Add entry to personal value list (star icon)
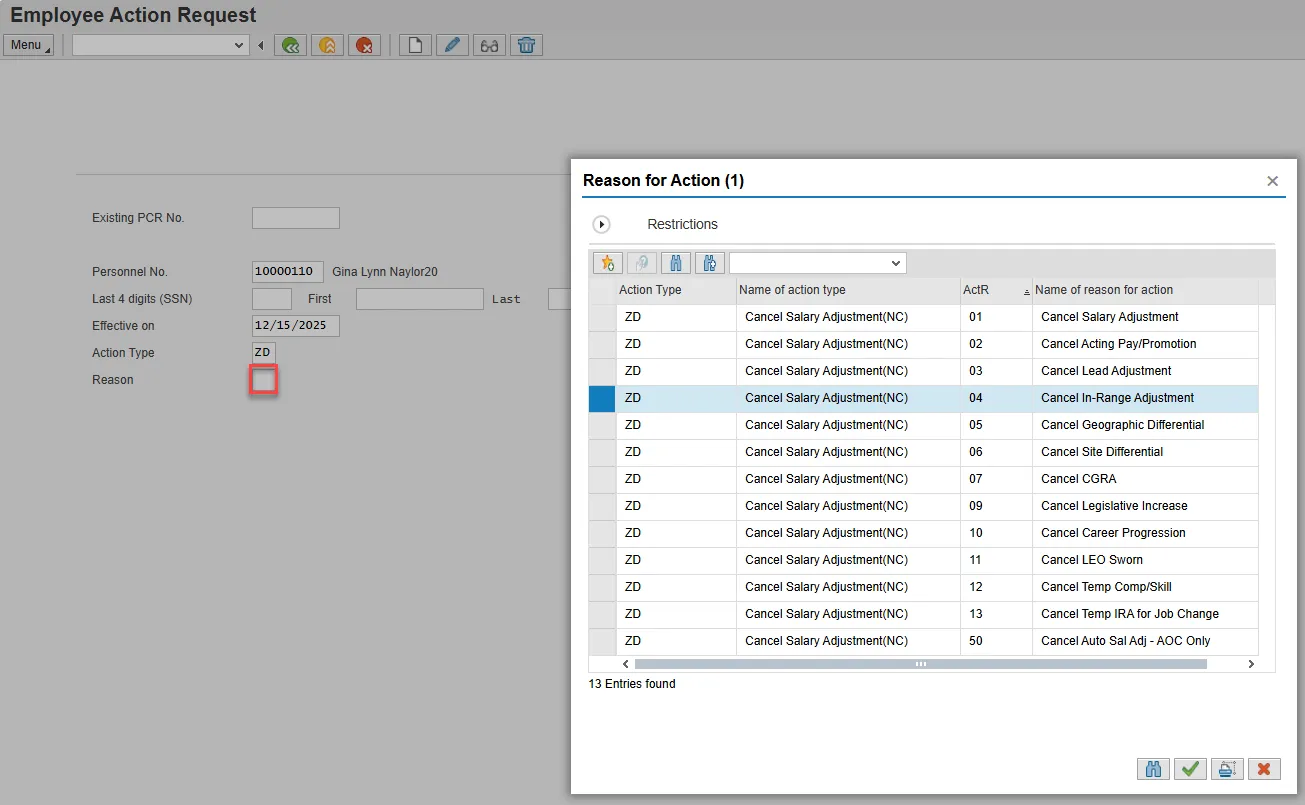The height and width of the screenshot is (805, 1305). click(607, 263)
